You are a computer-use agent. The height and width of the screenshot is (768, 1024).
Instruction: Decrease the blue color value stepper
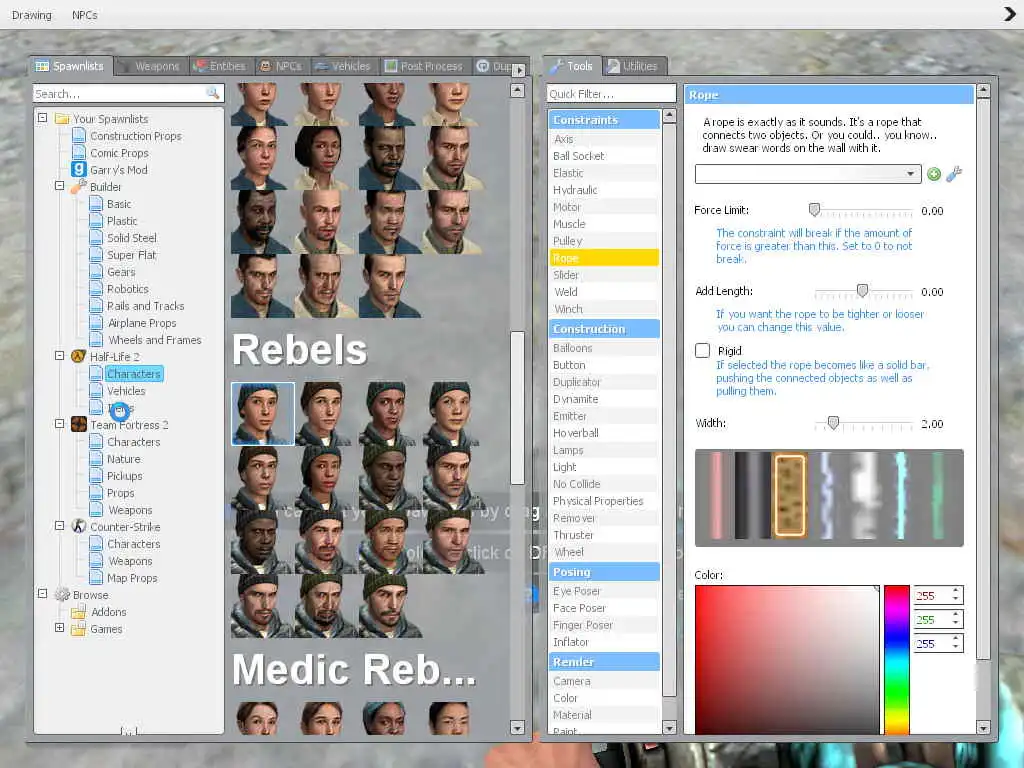(x=955, y=647)
